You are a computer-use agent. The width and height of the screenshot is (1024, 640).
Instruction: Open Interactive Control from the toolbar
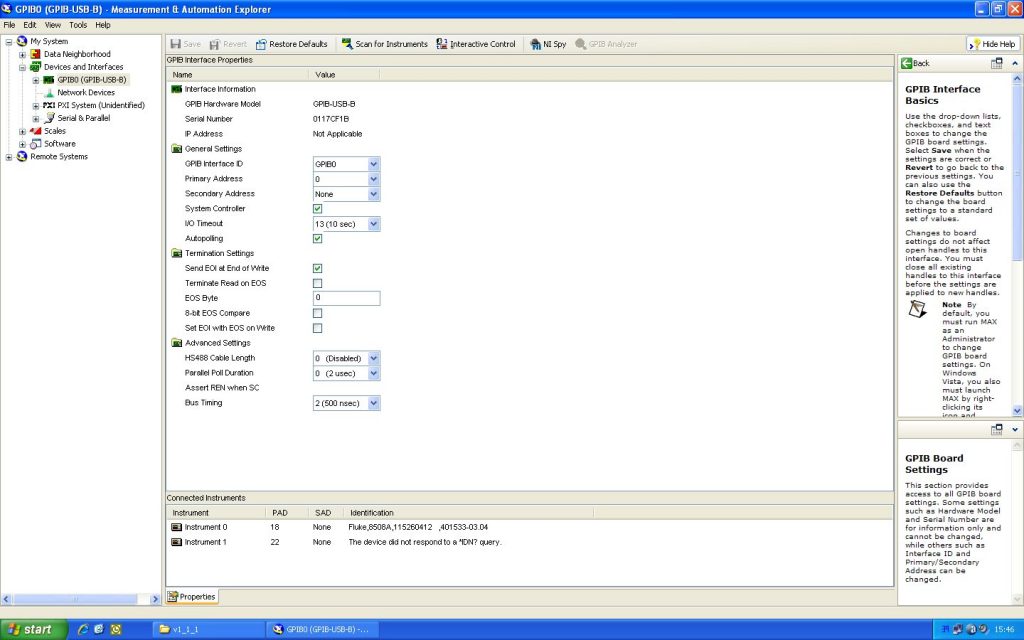click(x=442, y=44)
